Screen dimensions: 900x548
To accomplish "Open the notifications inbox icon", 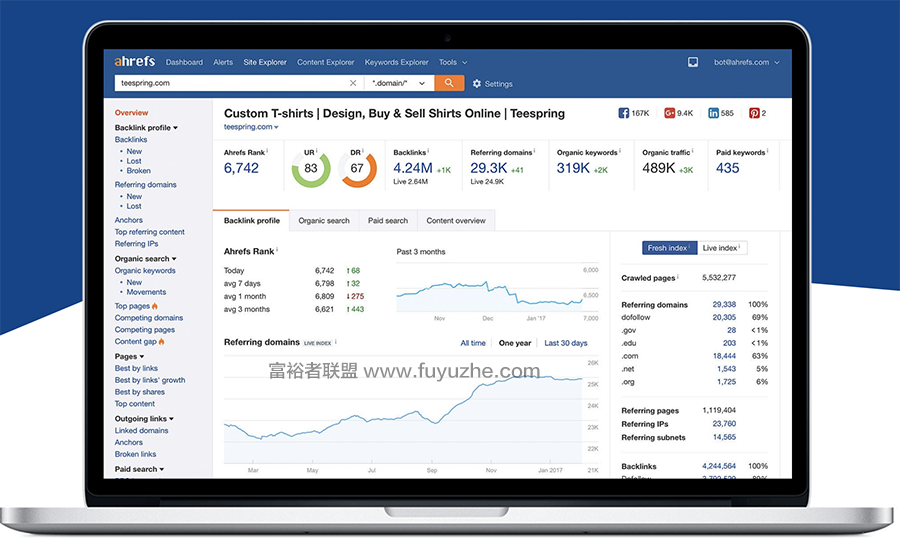I will (x=693, y=62).
